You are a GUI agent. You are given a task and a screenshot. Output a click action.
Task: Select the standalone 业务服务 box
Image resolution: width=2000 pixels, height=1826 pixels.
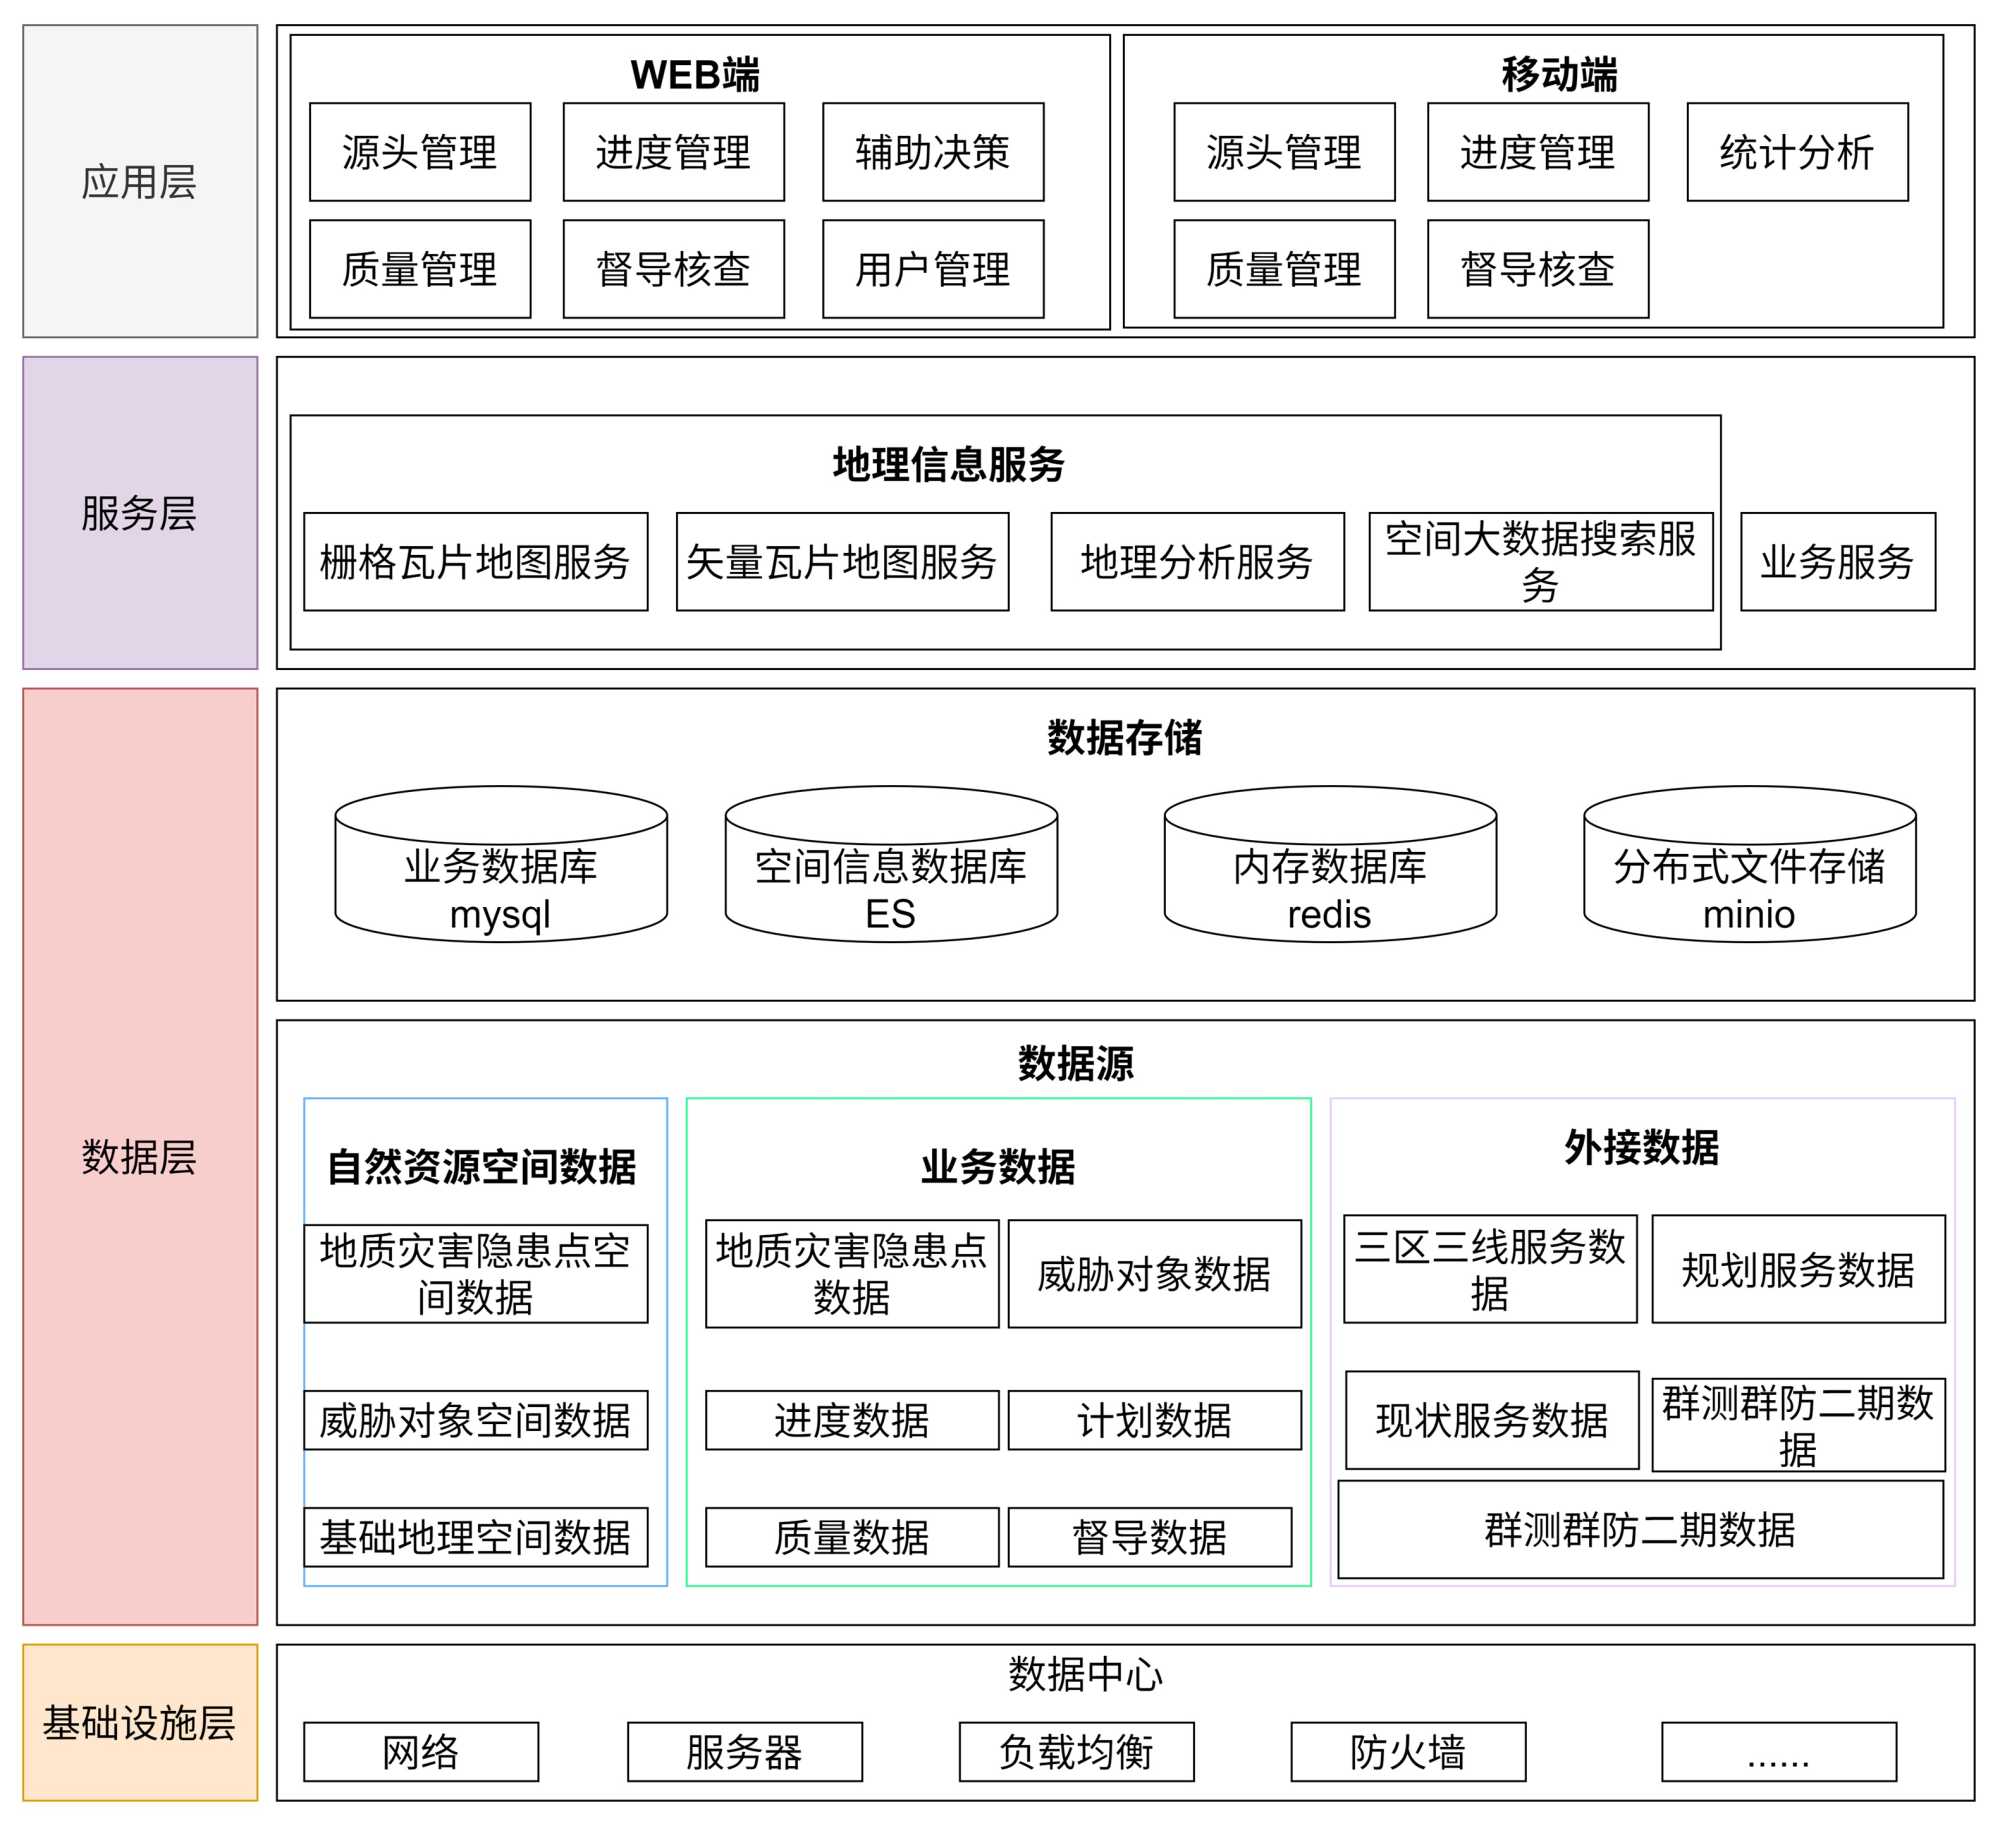click(x=1837, y=562)
